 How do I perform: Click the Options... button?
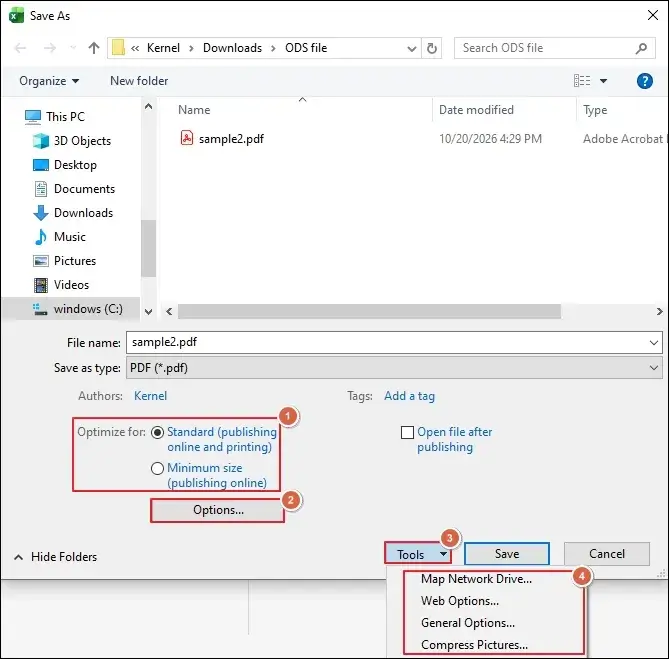click(218, 510)
